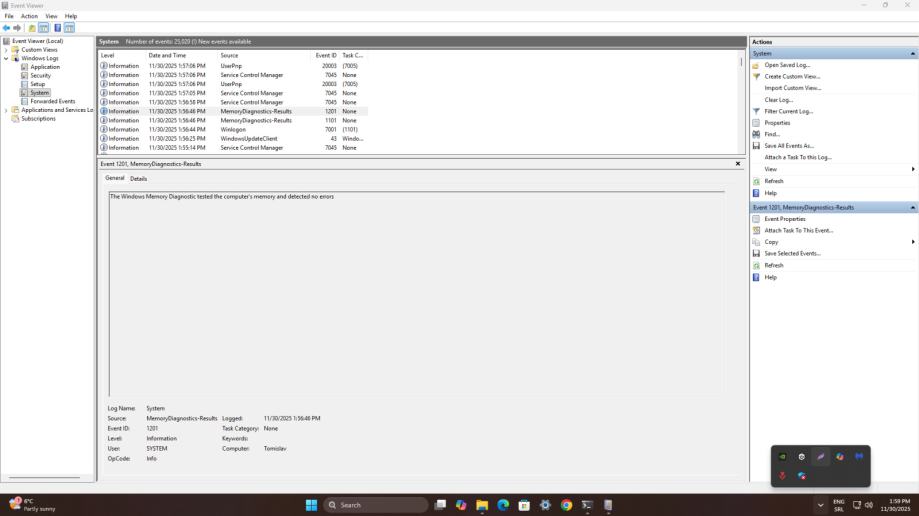Open the View menu in menu bar

click(52, 16)
